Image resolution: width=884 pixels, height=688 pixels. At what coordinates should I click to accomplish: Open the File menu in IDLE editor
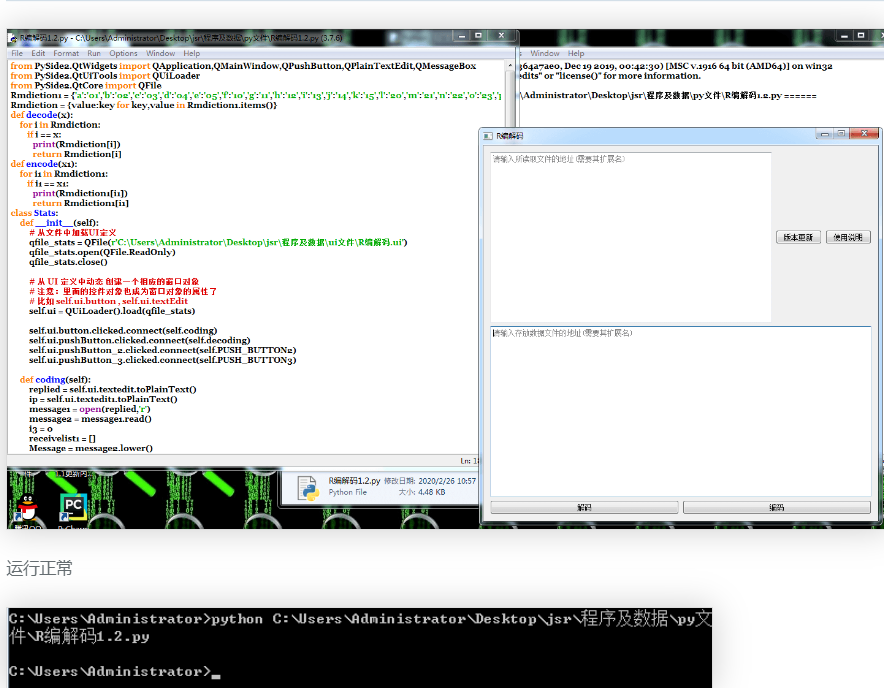(17, 53)
